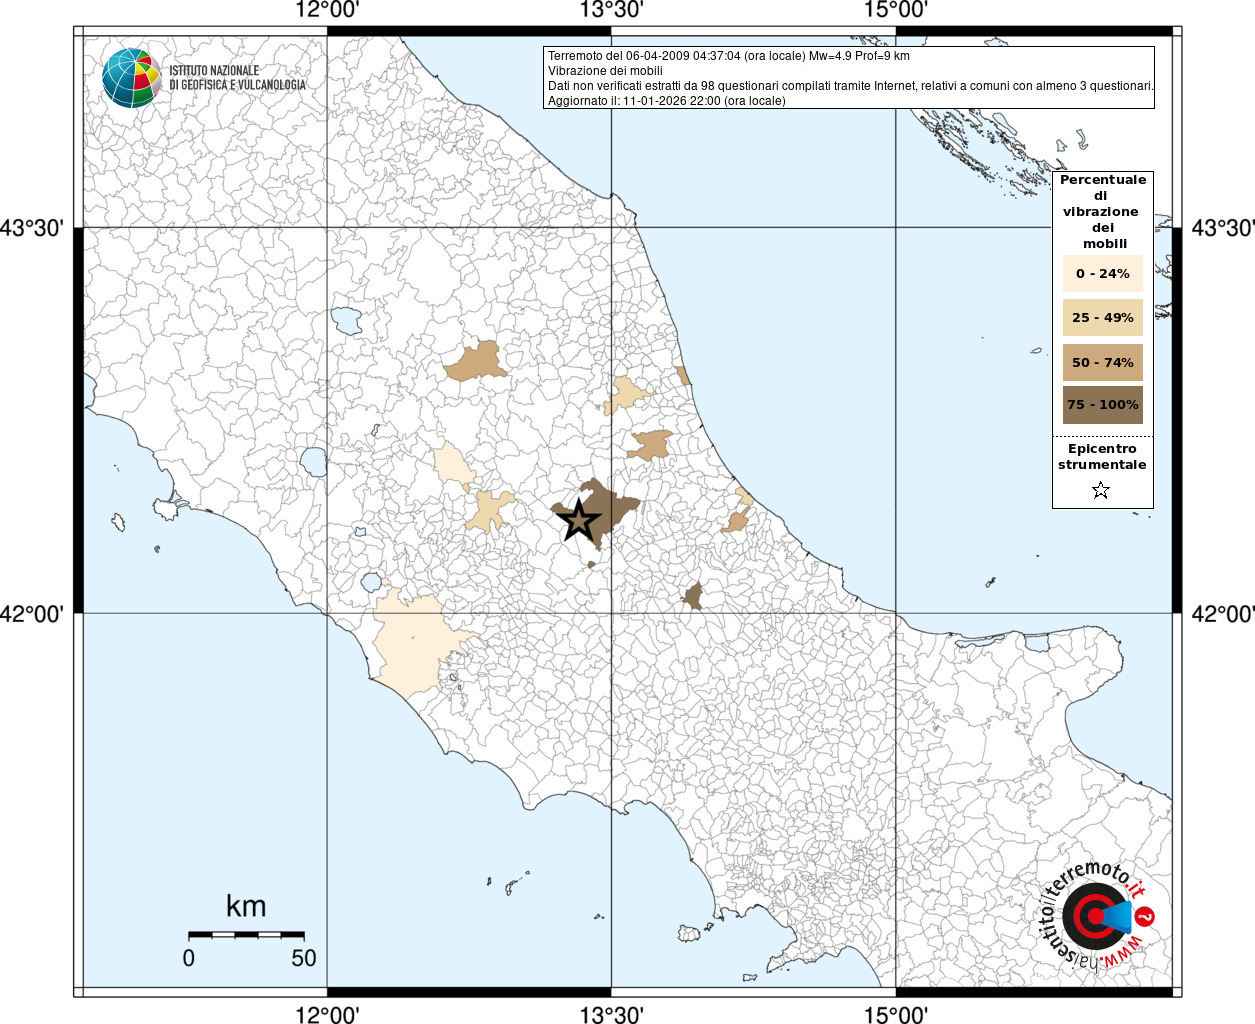Select the 50 - 74% legend swatch
This screenshot has height=1024, width=1255.
tap(1102, 362)
